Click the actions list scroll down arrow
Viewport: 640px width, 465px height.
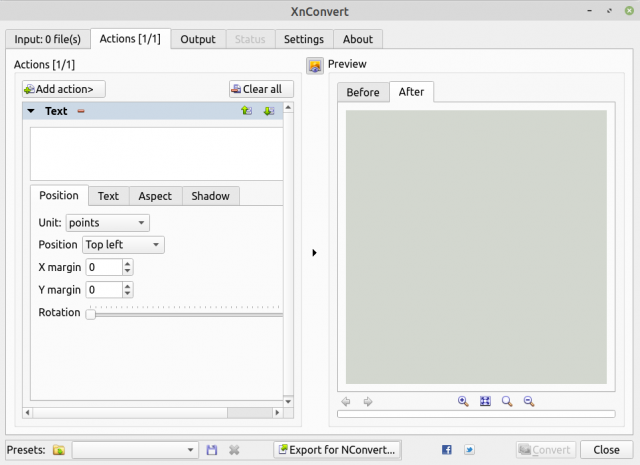[288, 402]
